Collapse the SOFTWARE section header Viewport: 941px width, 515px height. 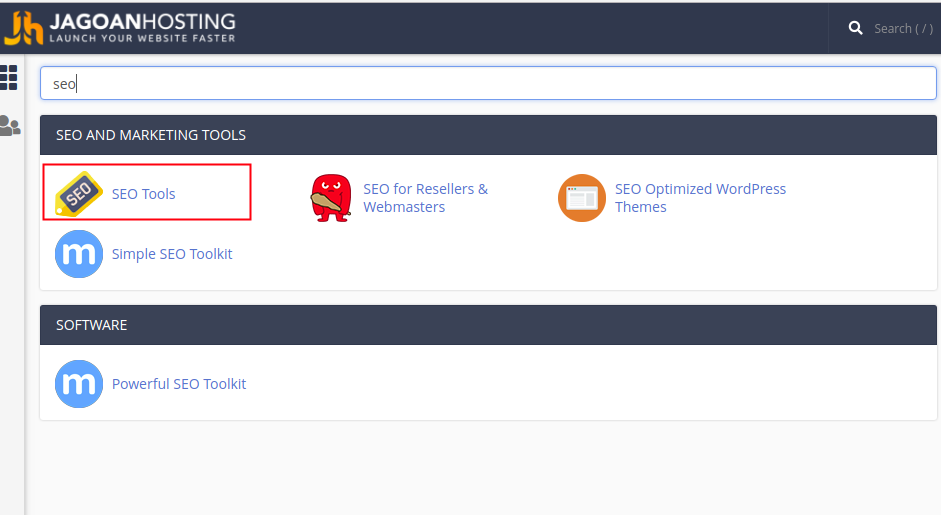[x=488, y=325]
